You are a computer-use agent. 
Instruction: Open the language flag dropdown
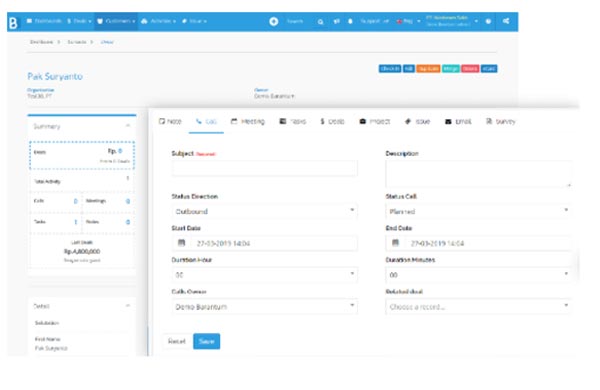408,21
